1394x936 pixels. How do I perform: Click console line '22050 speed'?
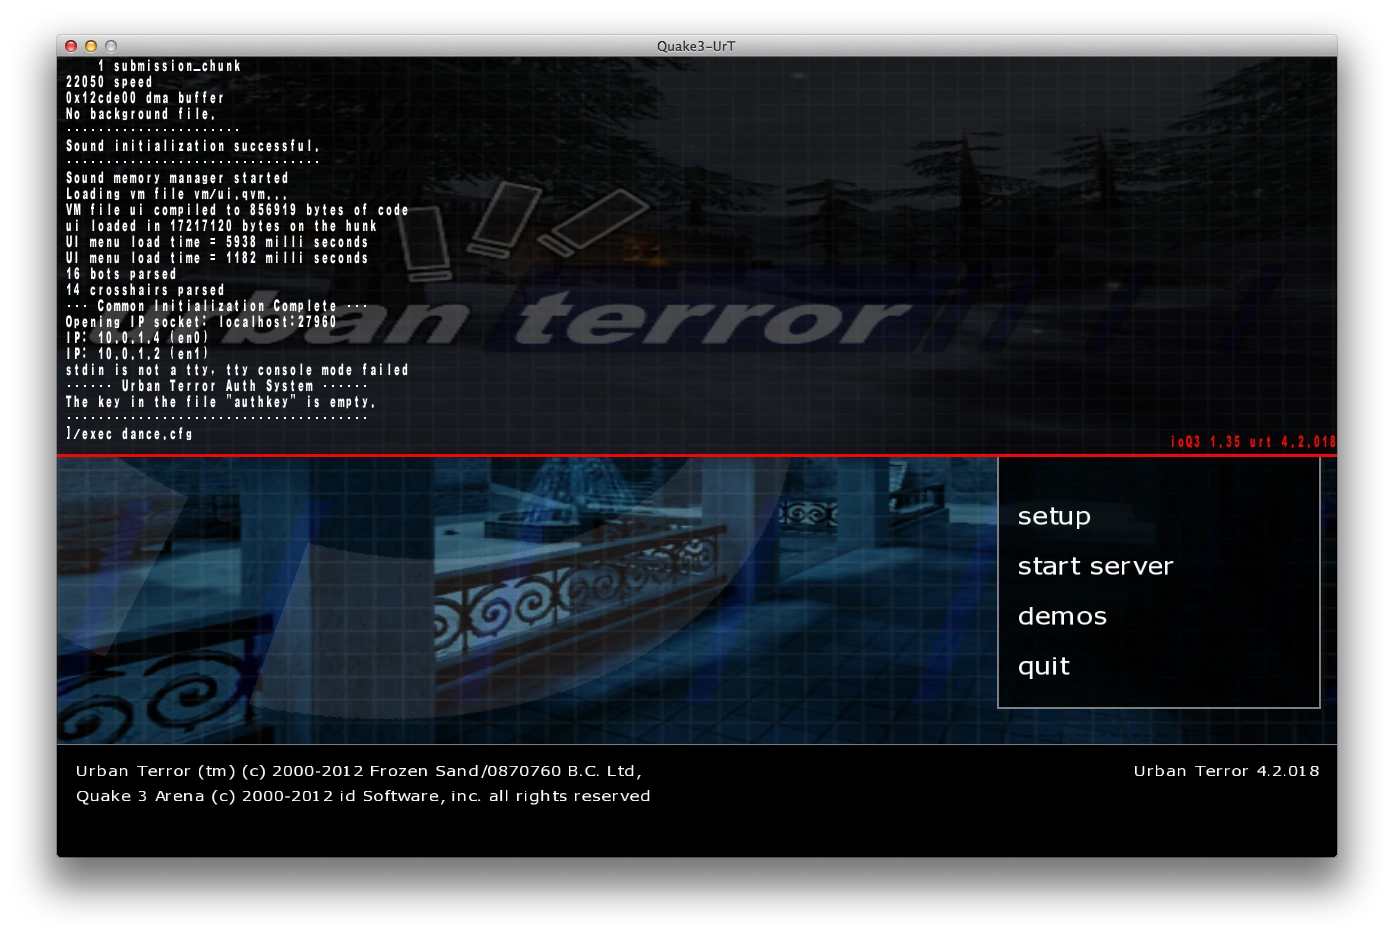pos(109,82)
